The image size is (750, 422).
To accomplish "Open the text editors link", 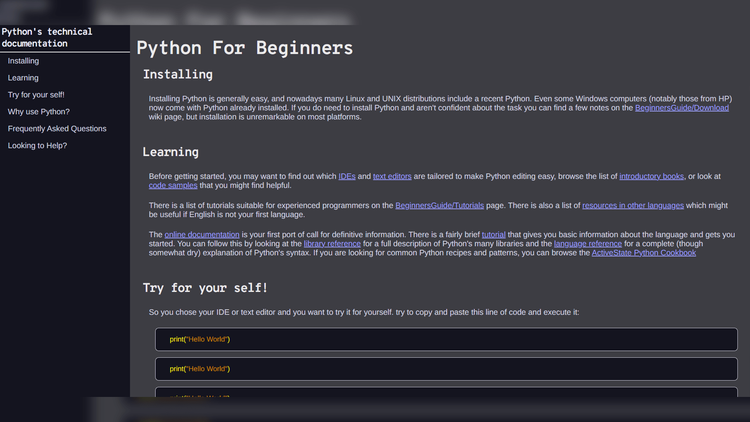I will (392, 176).
